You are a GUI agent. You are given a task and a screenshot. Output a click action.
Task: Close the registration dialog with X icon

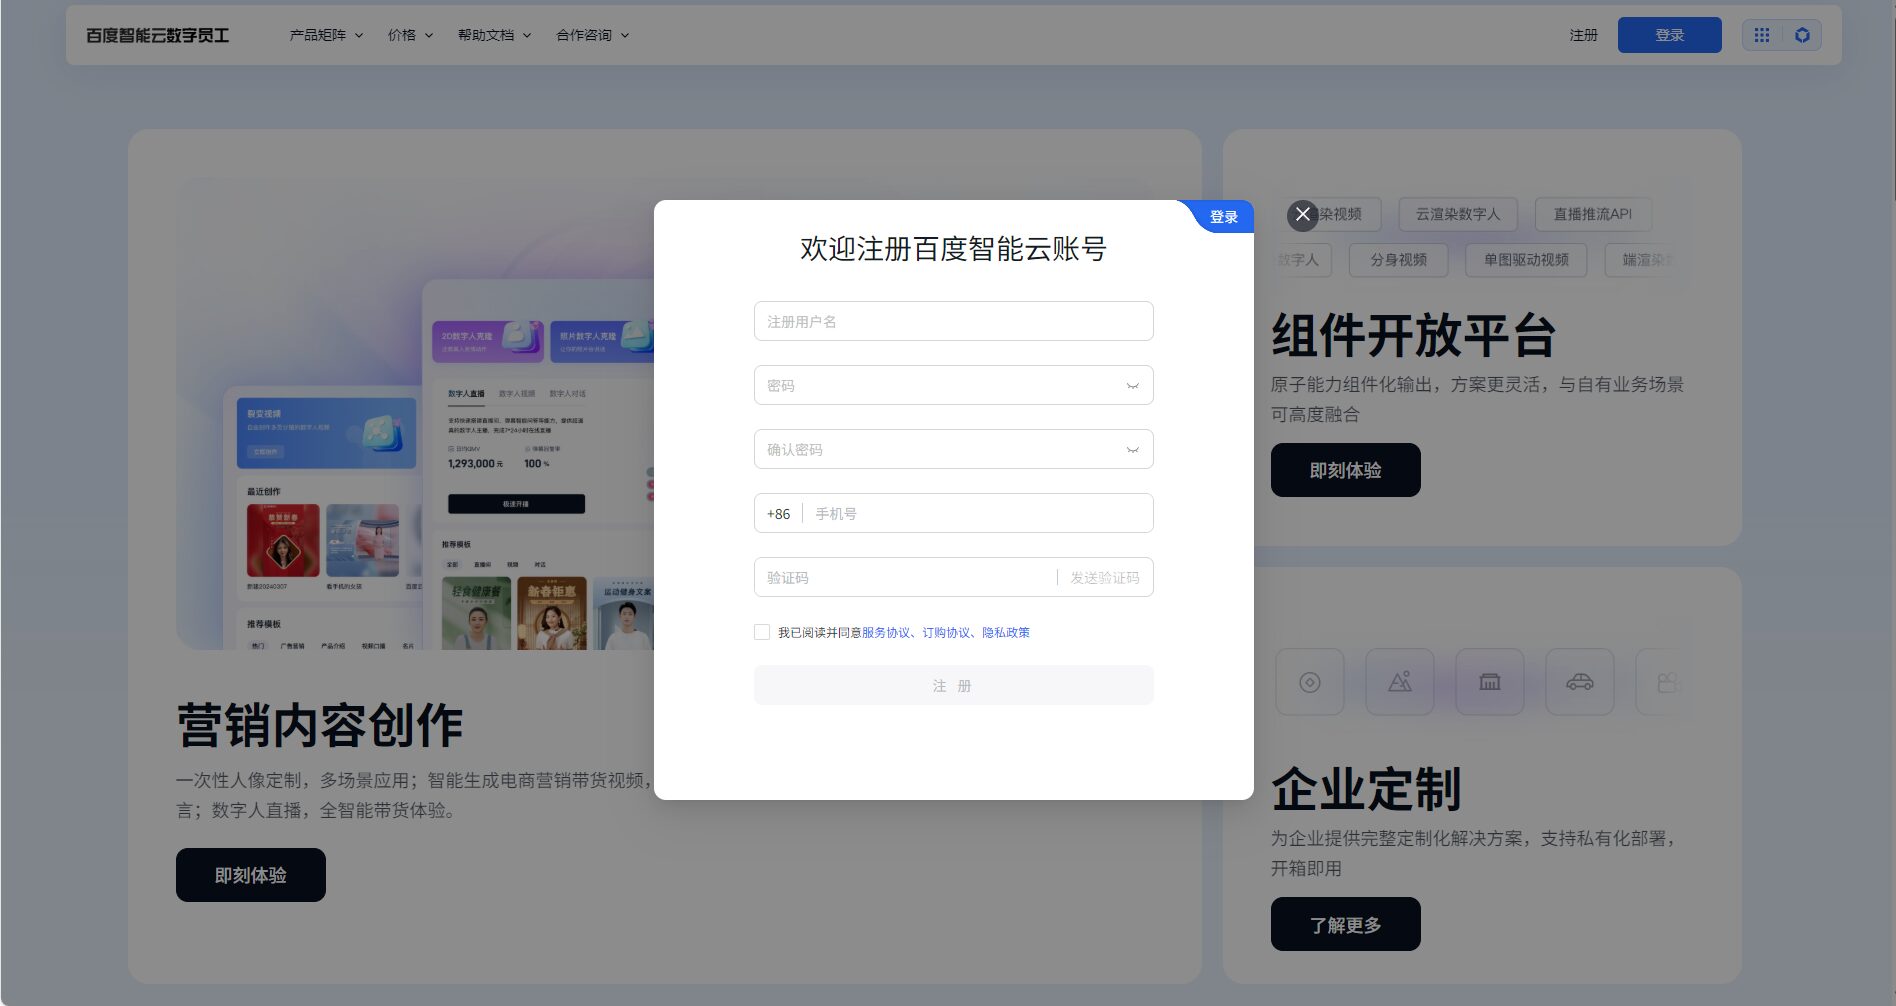coord(1302,214)
